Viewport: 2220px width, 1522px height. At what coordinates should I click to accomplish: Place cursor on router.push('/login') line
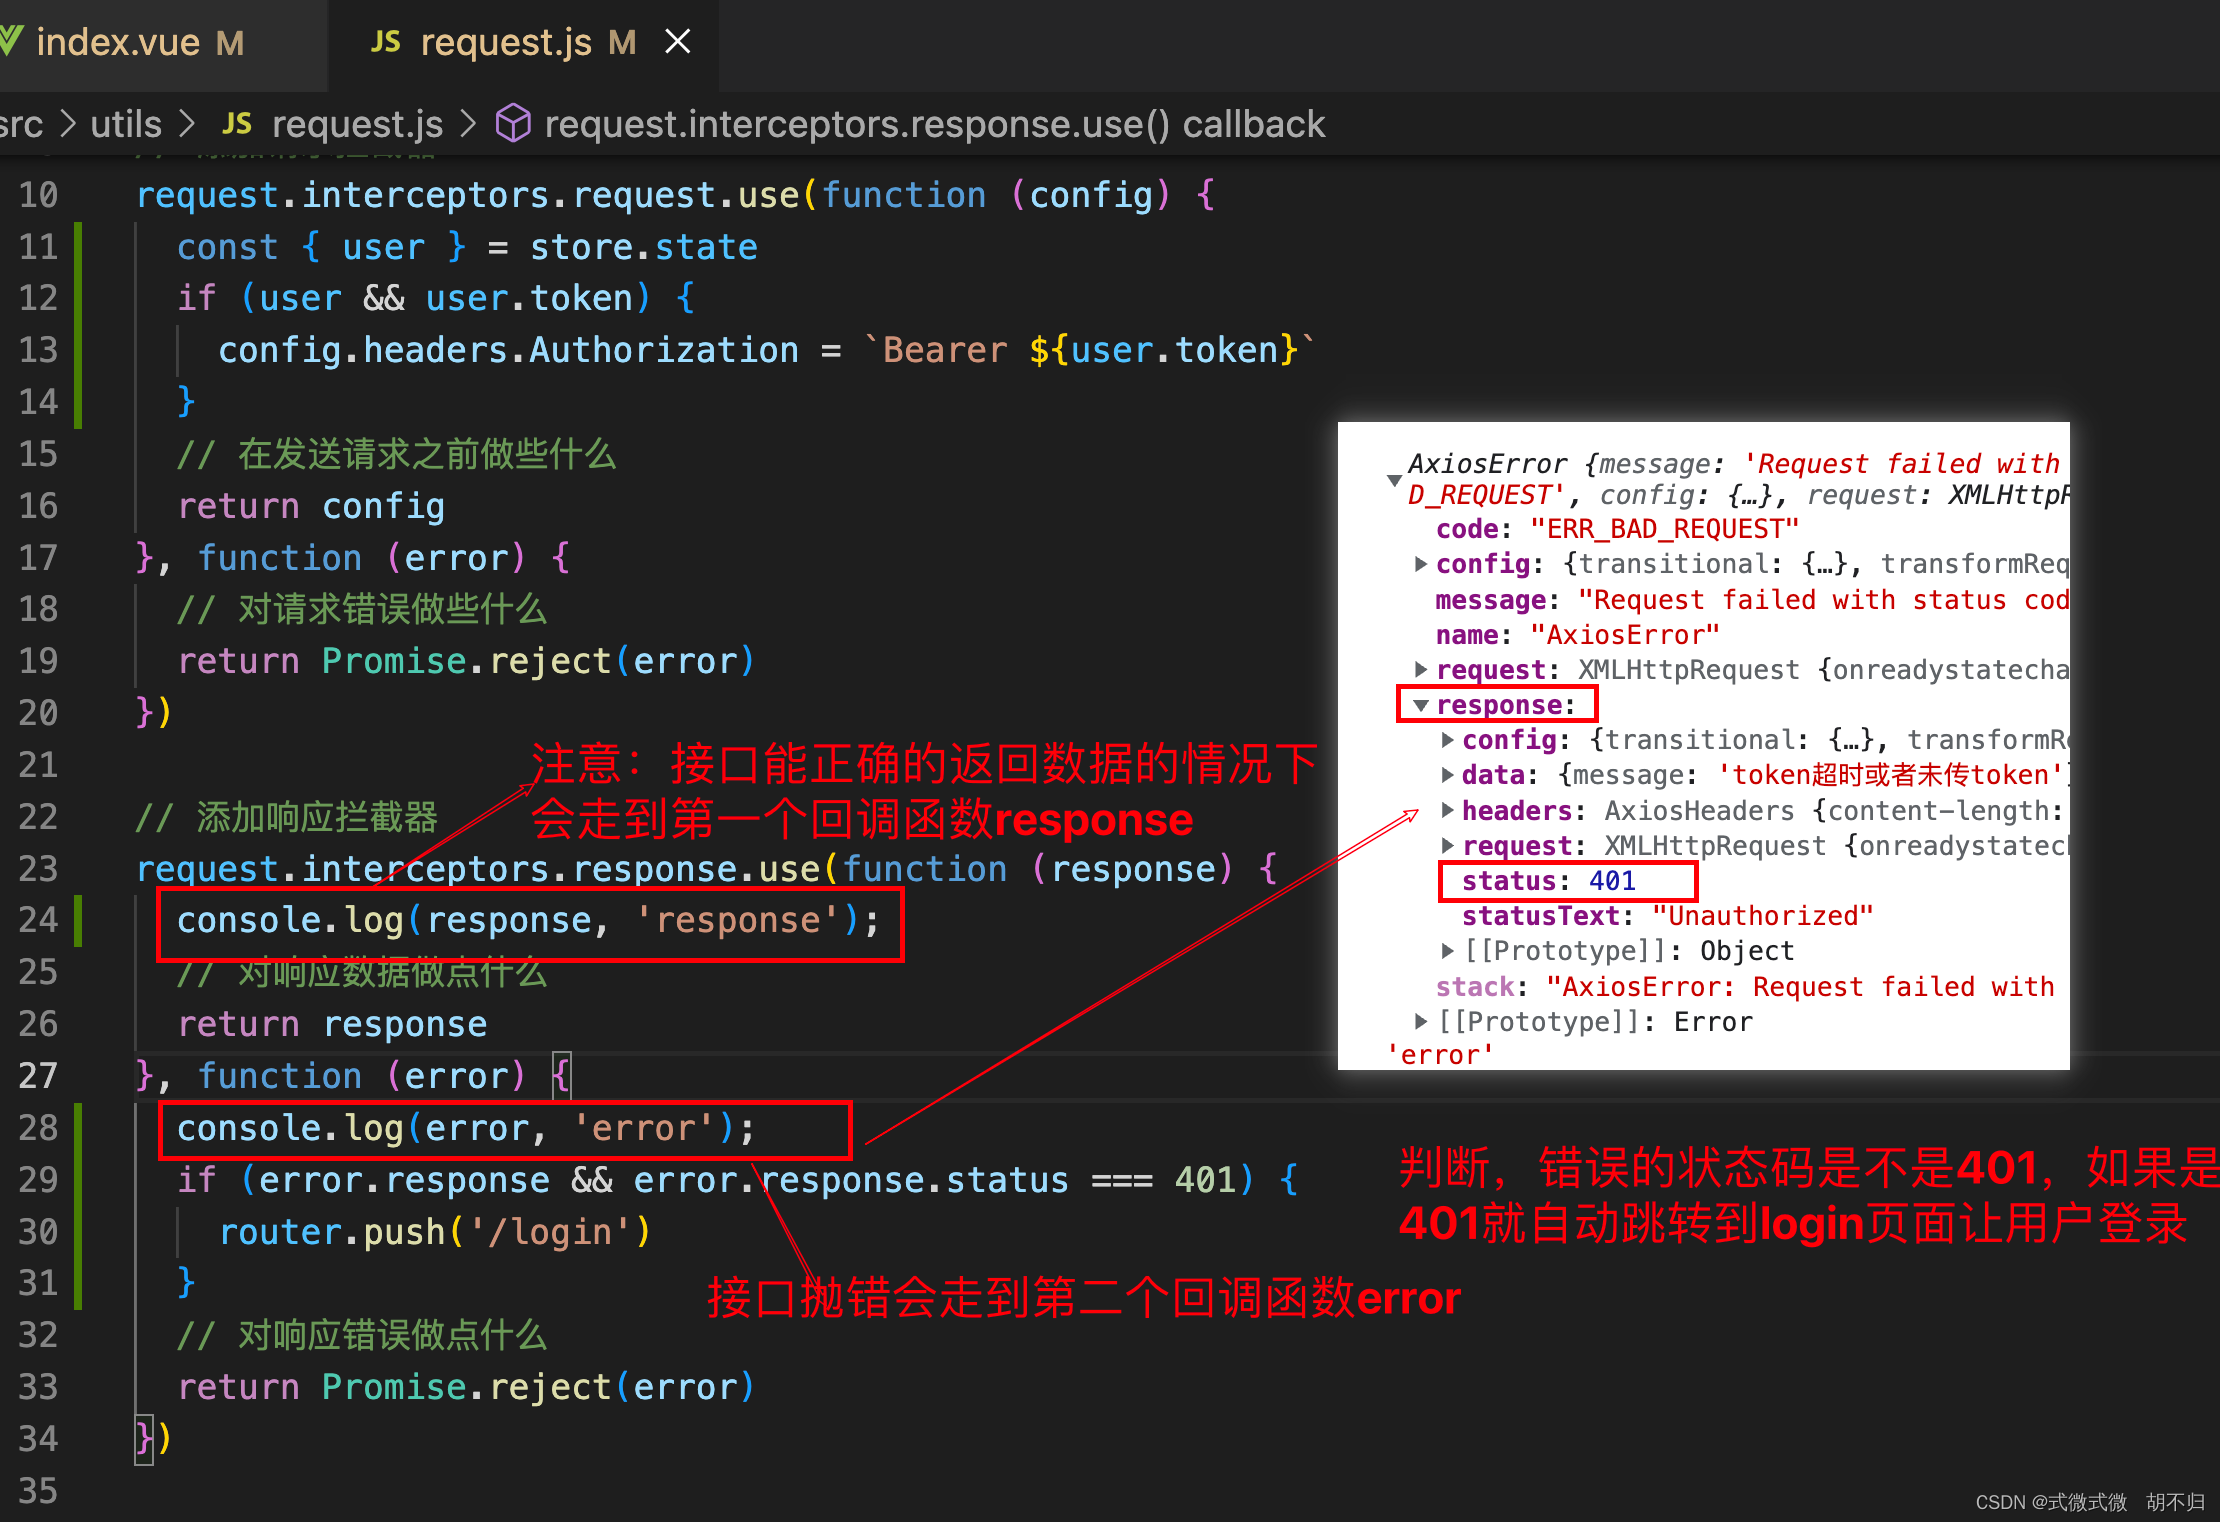435,1232
